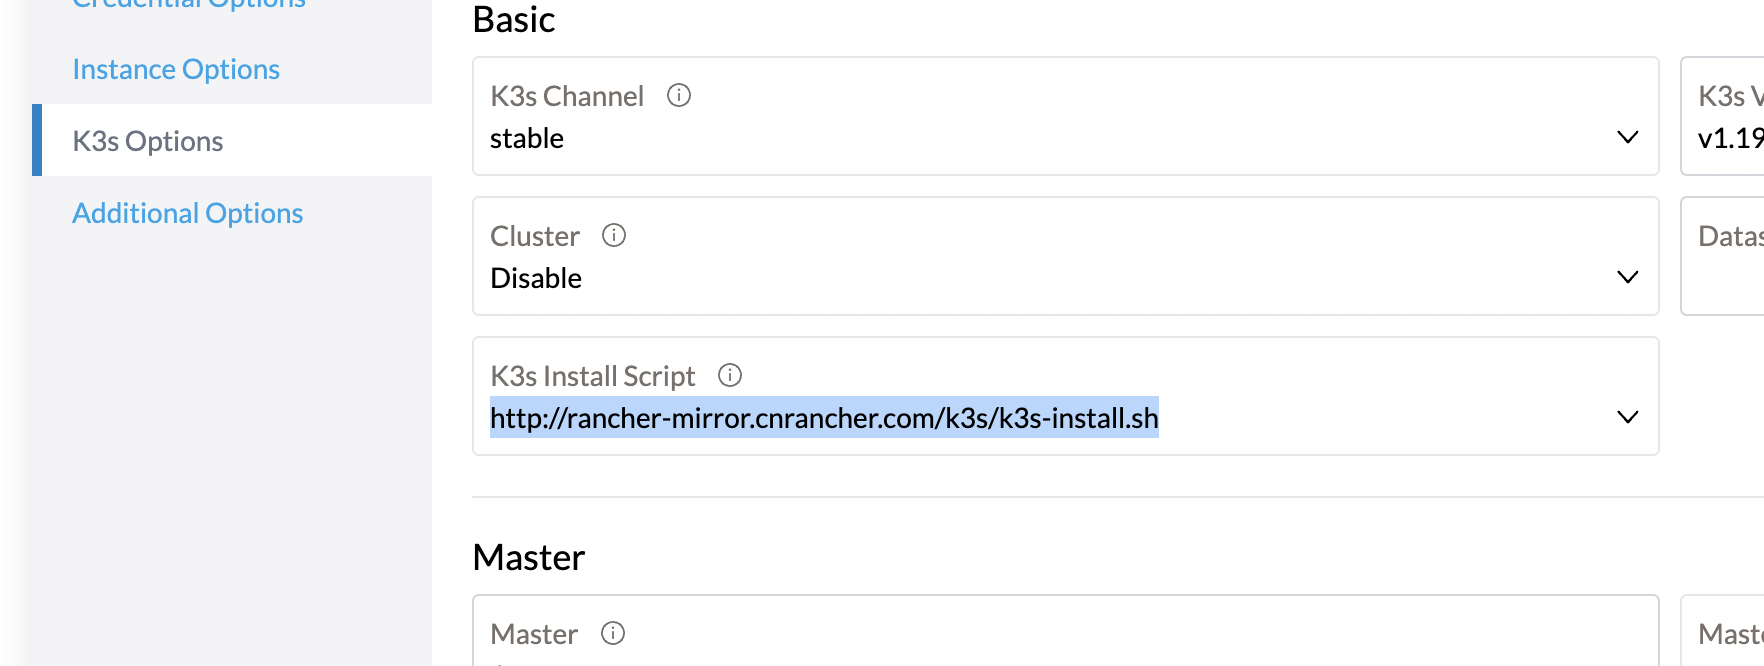
Task: Open the K3s Channel info tooltip
Action: [678, 96]
